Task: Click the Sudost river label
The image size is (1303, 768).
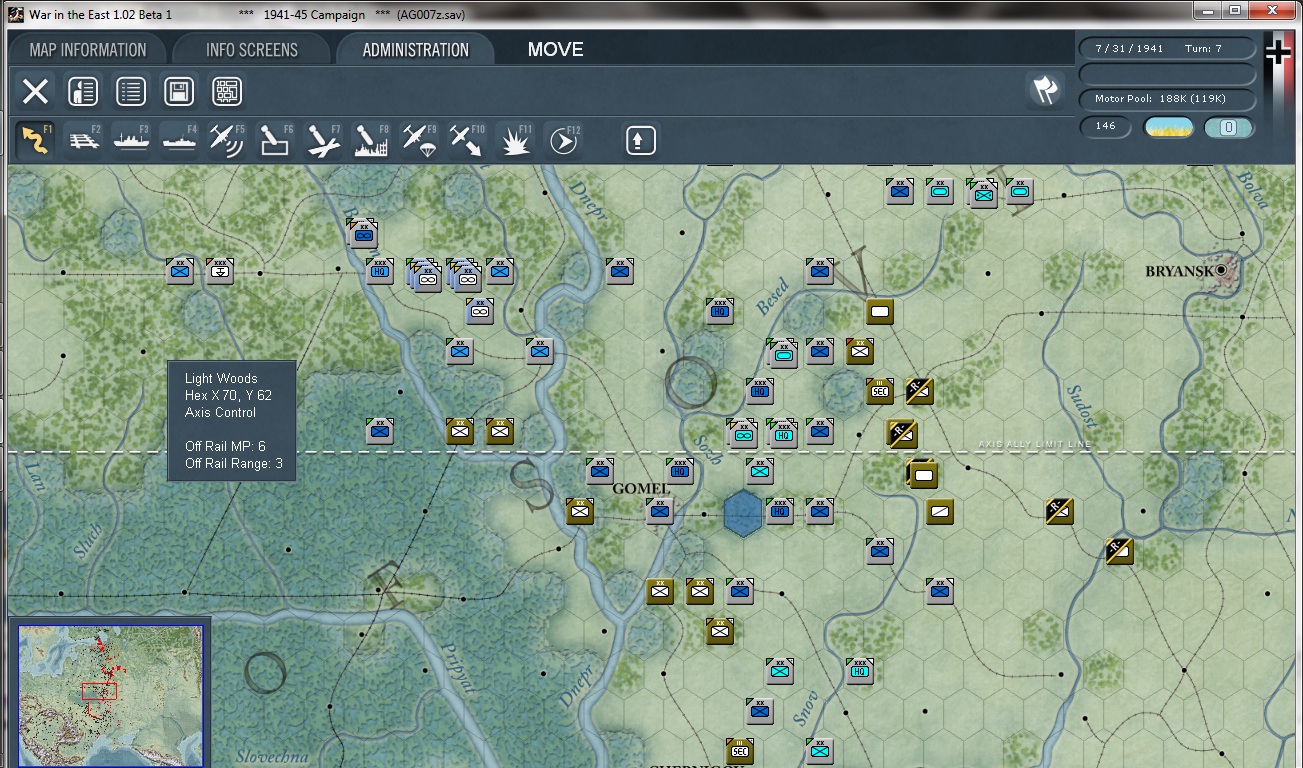Action: [1084, 409]
